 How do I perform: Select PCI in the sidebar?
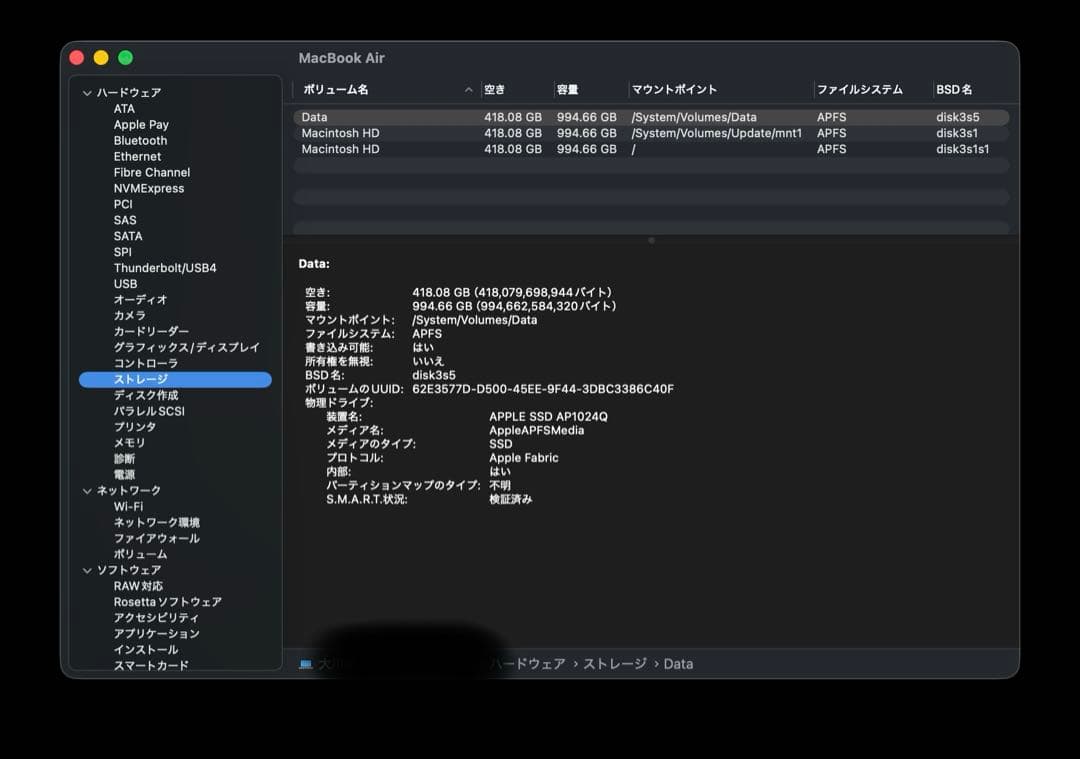[x=123, y=204]
